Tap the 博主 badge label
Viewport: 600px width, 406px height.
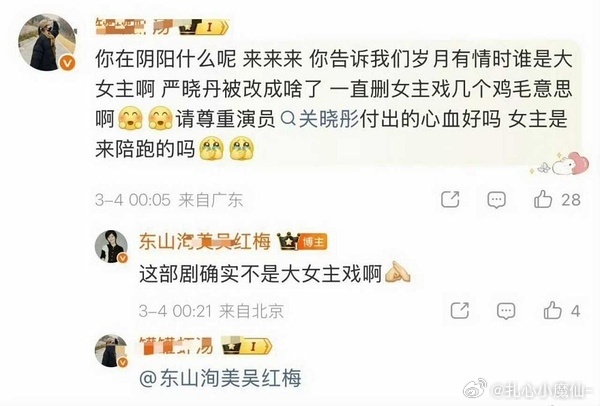click(313, 242)
